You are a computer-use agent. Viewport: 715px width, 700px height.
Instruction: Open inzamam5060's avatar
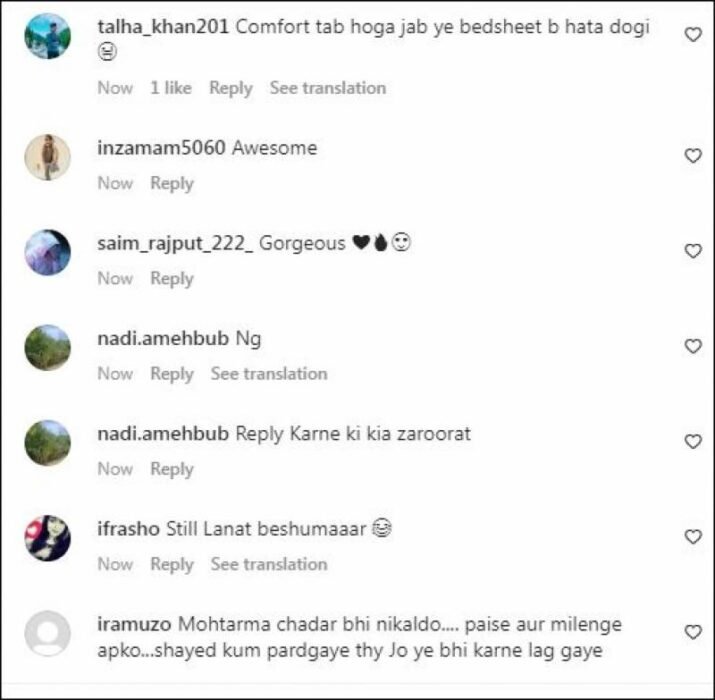pos(47,157)
